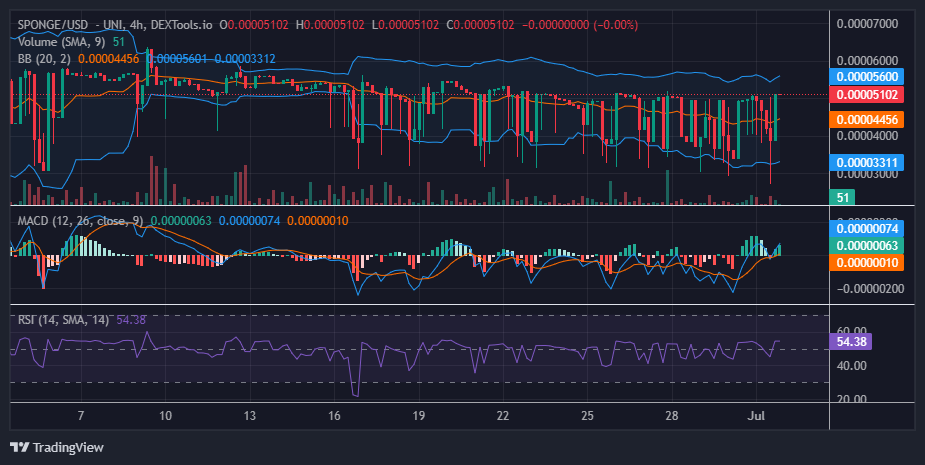Click the red 0.00005102 current price label
This screenshot has width=925, height=465.
point(866,94)
